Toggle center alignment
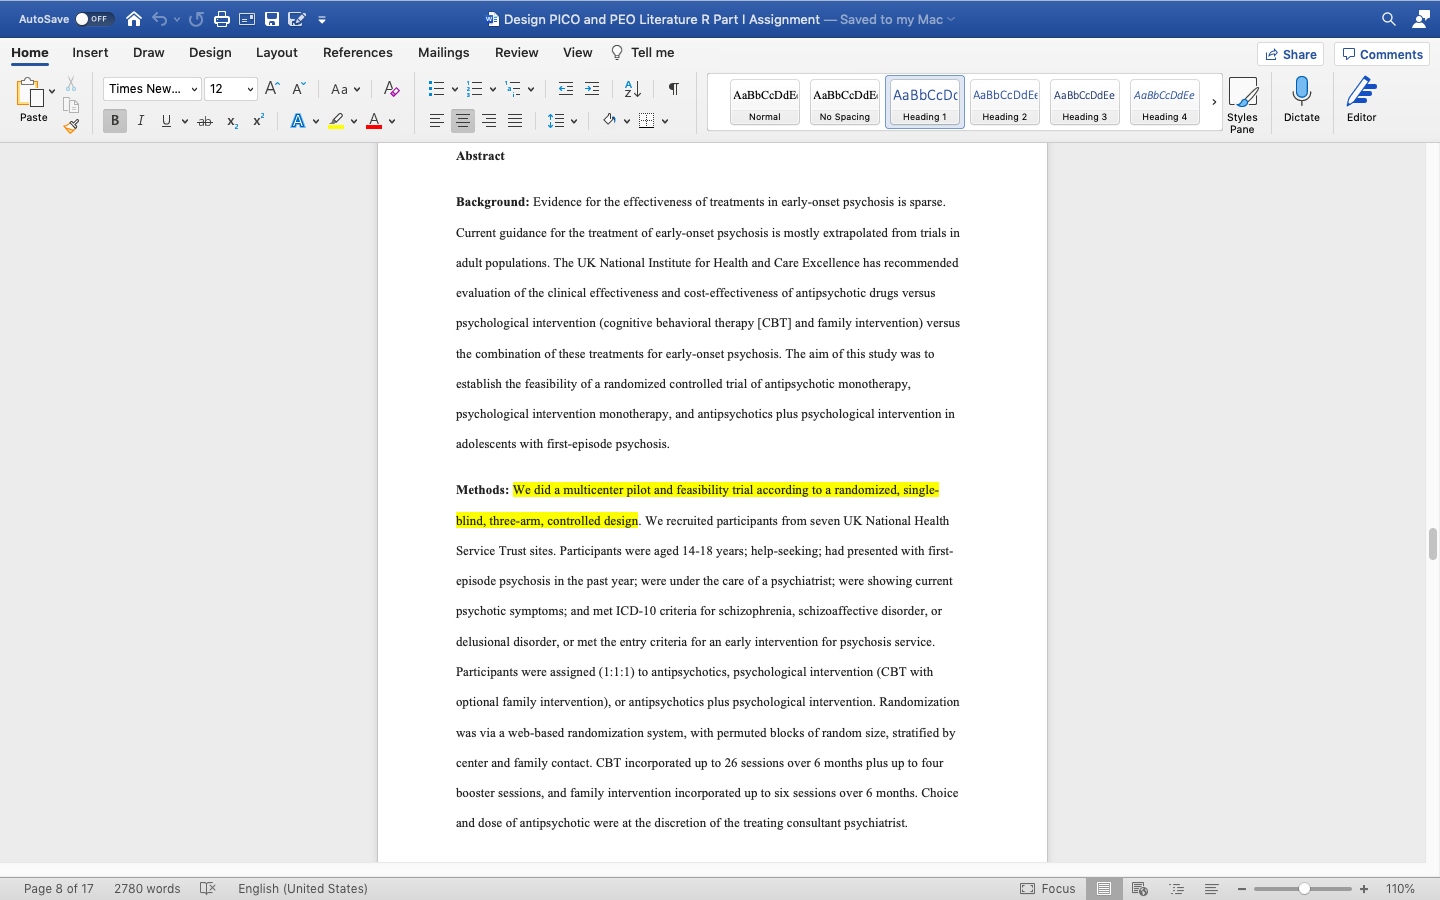Image resolution: width=1440 pixels, height=900 pixels. pyautogui.click(x=463, y=121)
